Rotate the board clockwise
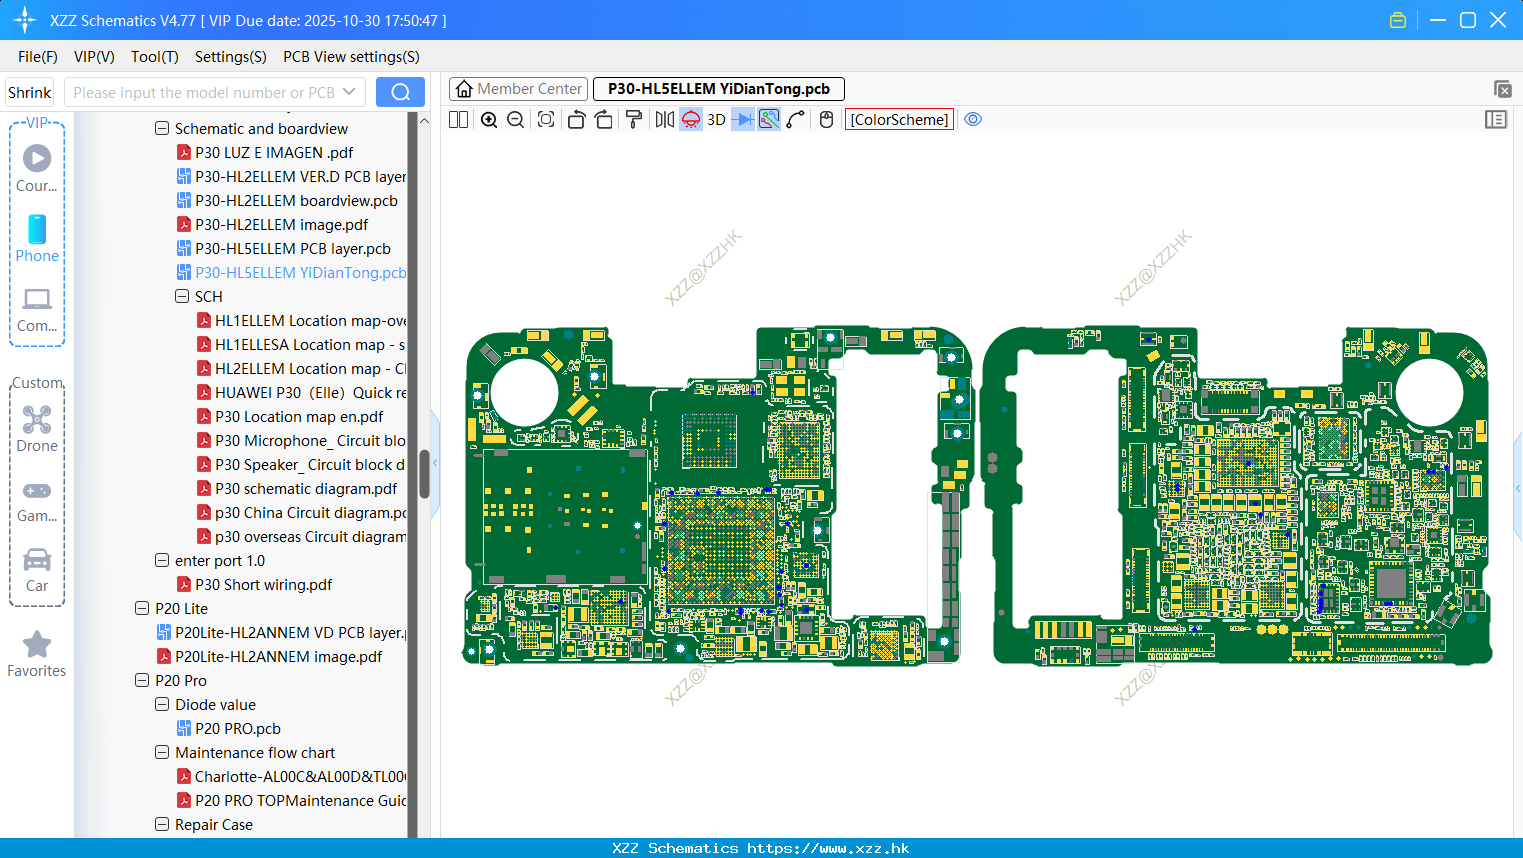 tap(604, 120)
